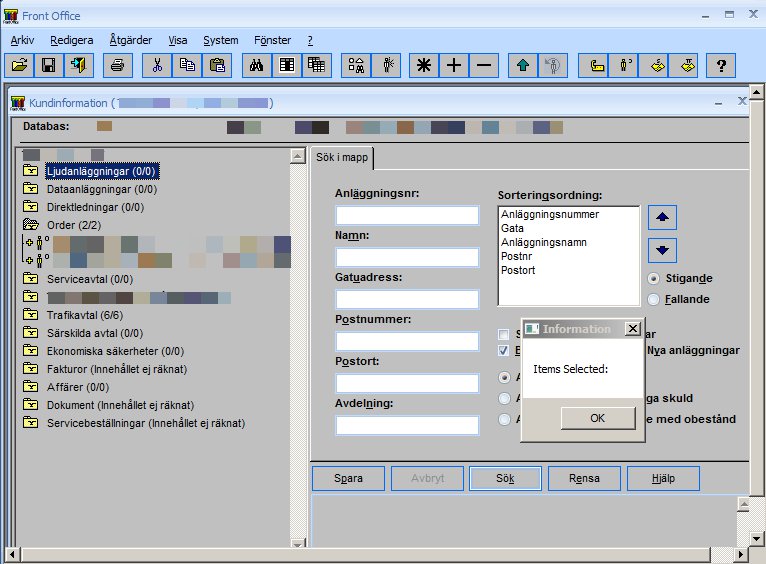766x564 pixels.
Task: Toggle the checked checkbox under sort list
Action: [x=504, y=351]
